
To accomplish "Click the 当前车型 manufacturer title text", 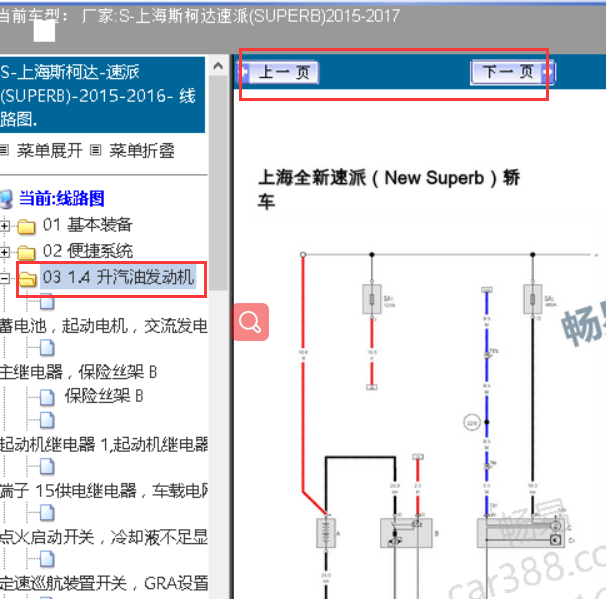I will click(199, 16).
